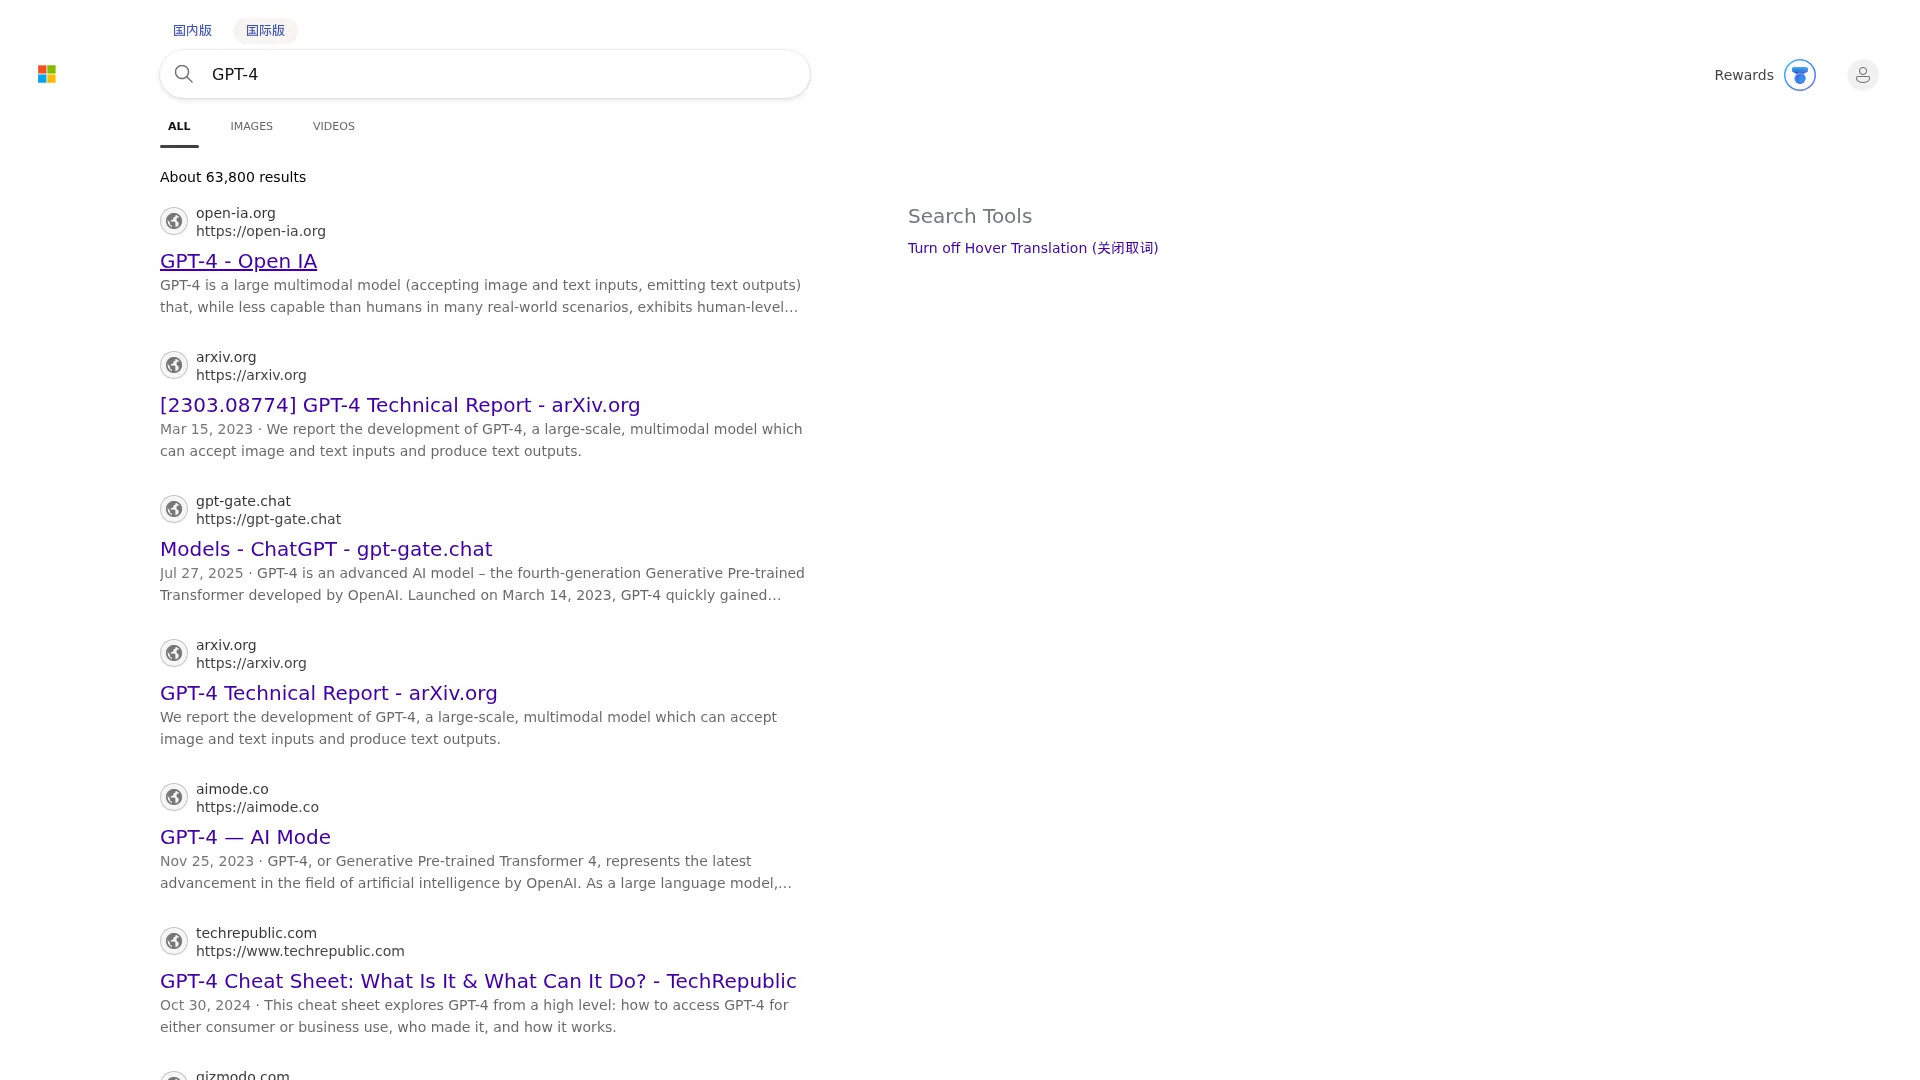
Task: Click the globe icon beside techrepublic.com
Action: (x=174, y=941)
